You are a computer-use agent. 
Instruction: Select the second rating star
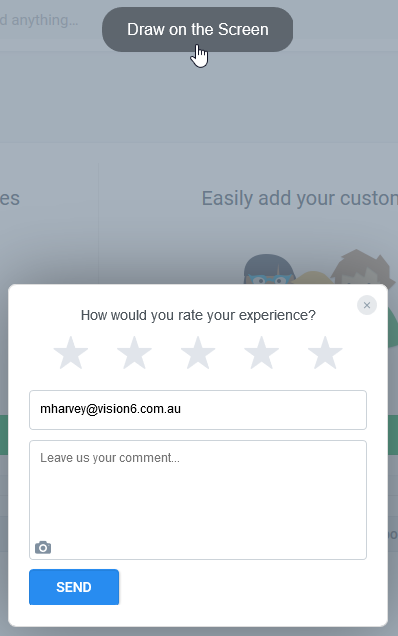[x=134, y=353]
